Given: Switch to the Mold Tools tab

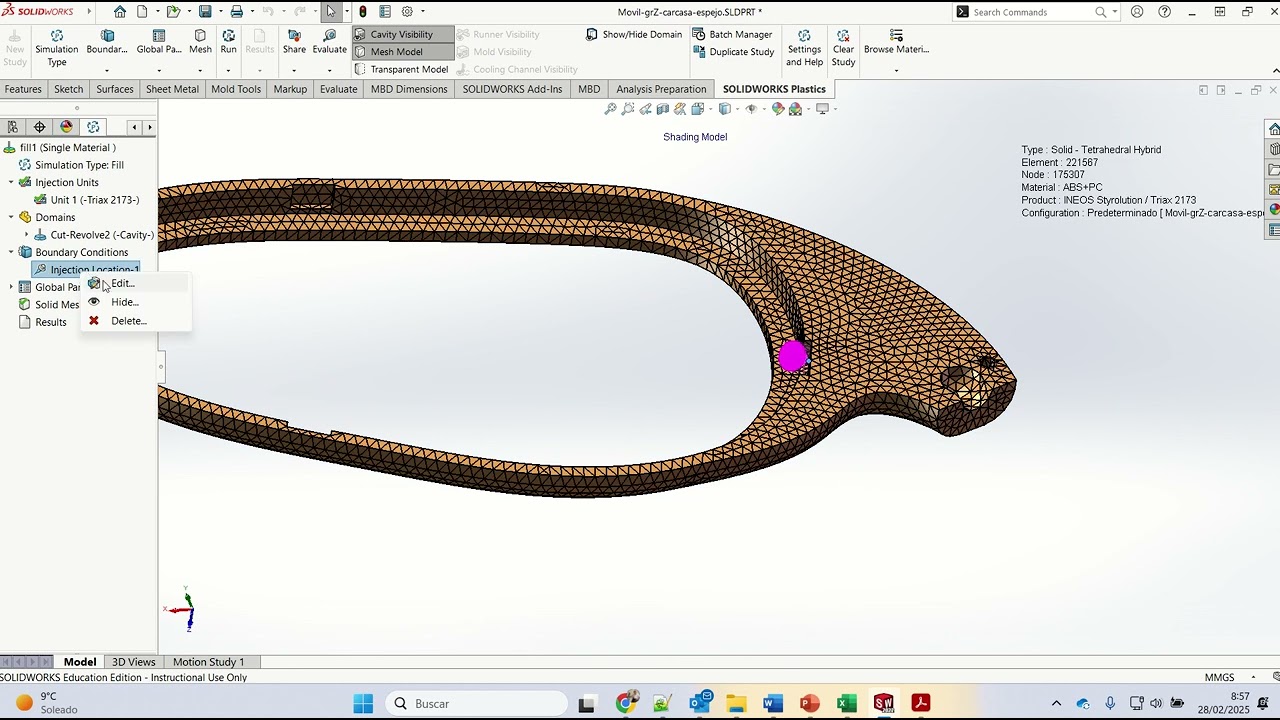Looking at the screenshot, I should 236,89.
